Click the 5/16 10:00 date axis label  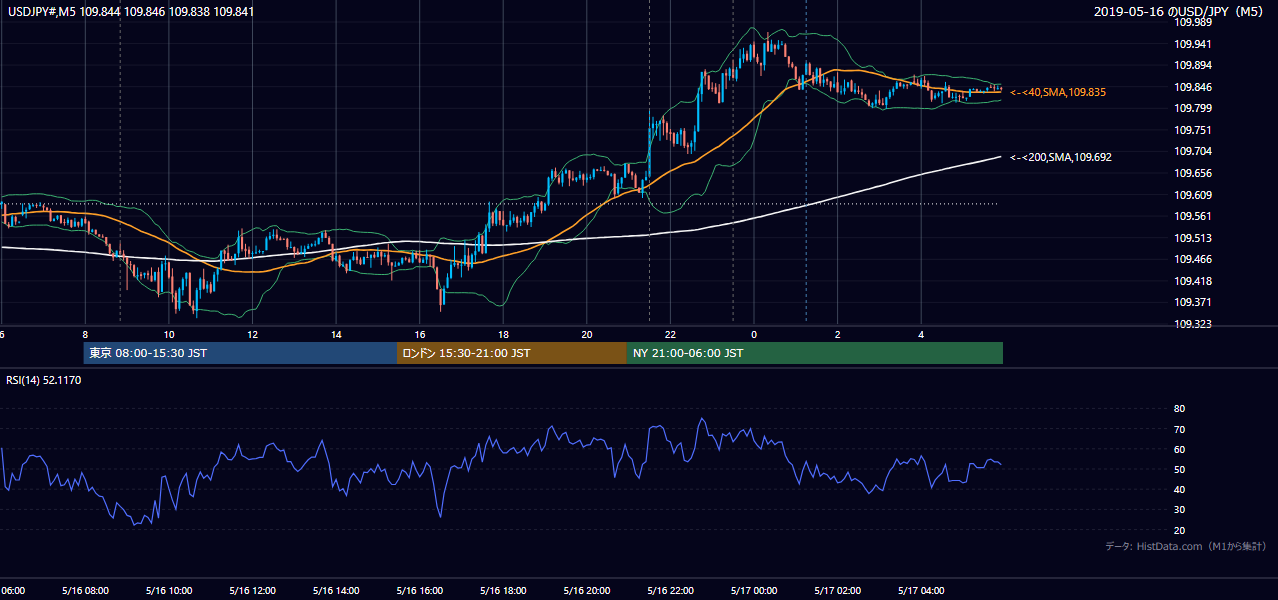tap(169, 591)
